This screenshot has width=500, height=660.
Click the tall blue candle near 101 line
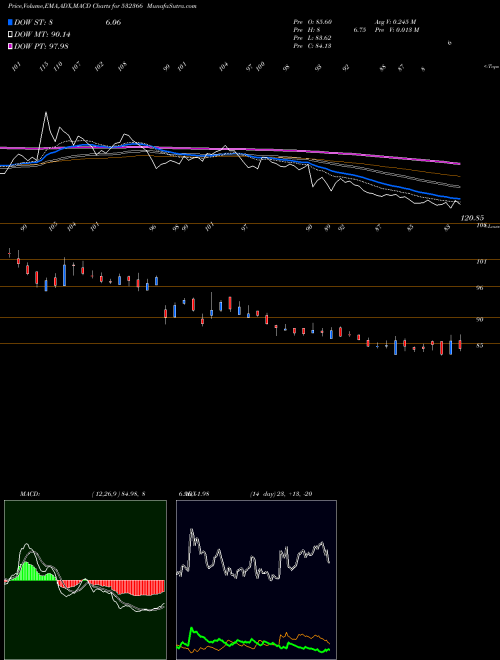click(64, 273)
